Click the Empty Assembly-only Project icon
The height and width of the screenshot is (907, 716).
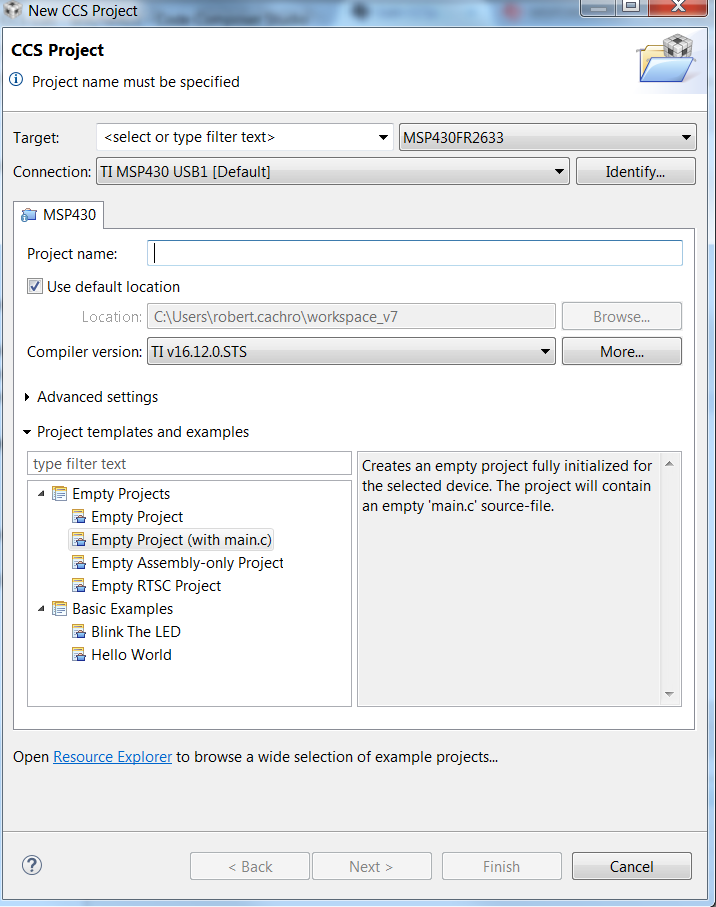(x=79, y=563)
